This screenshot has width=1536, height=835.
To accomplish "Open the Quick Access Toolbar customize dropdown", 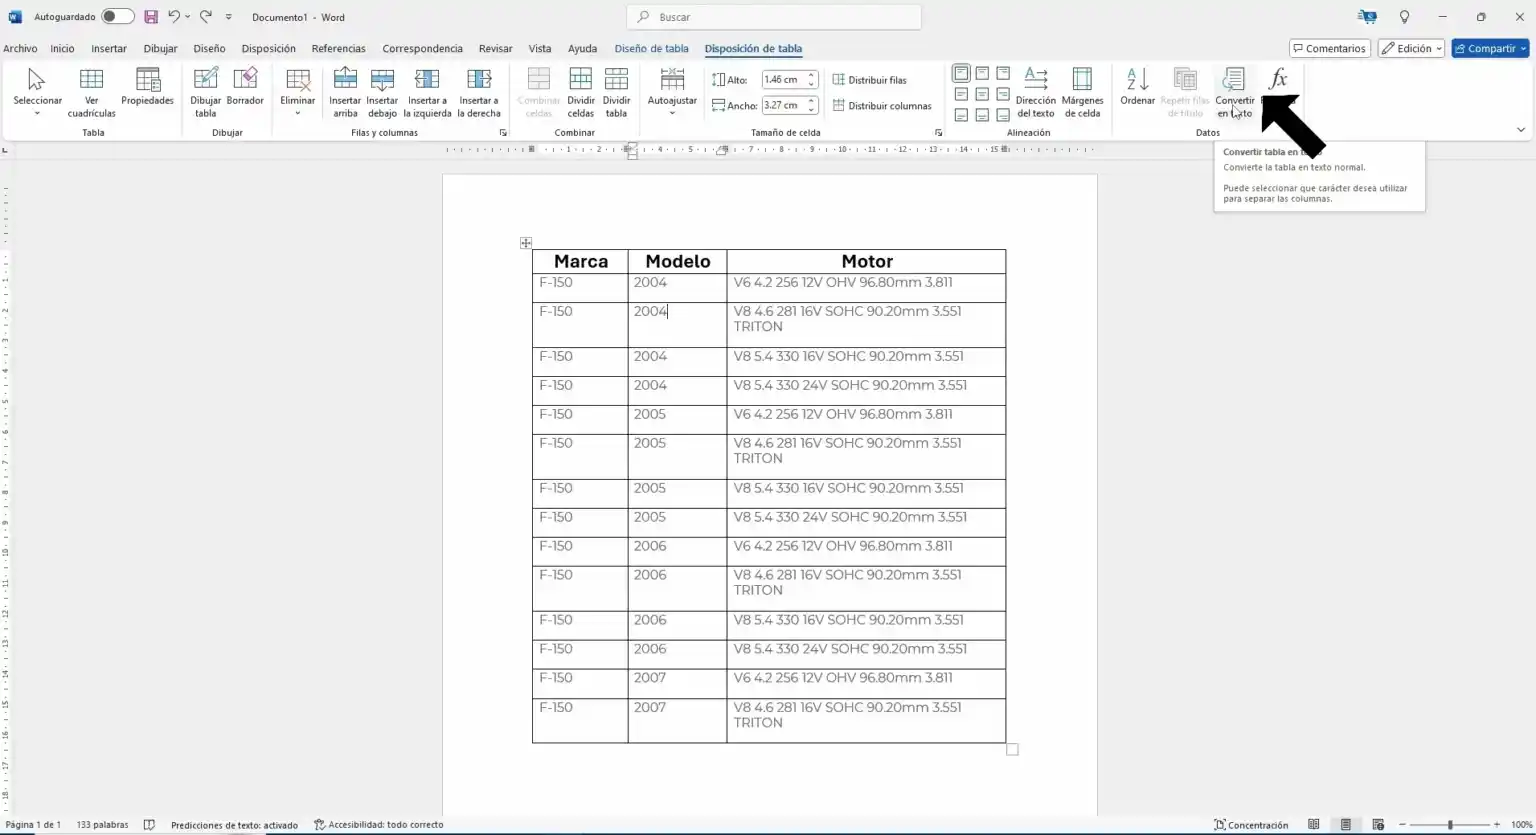I will [x=229, y=17].
